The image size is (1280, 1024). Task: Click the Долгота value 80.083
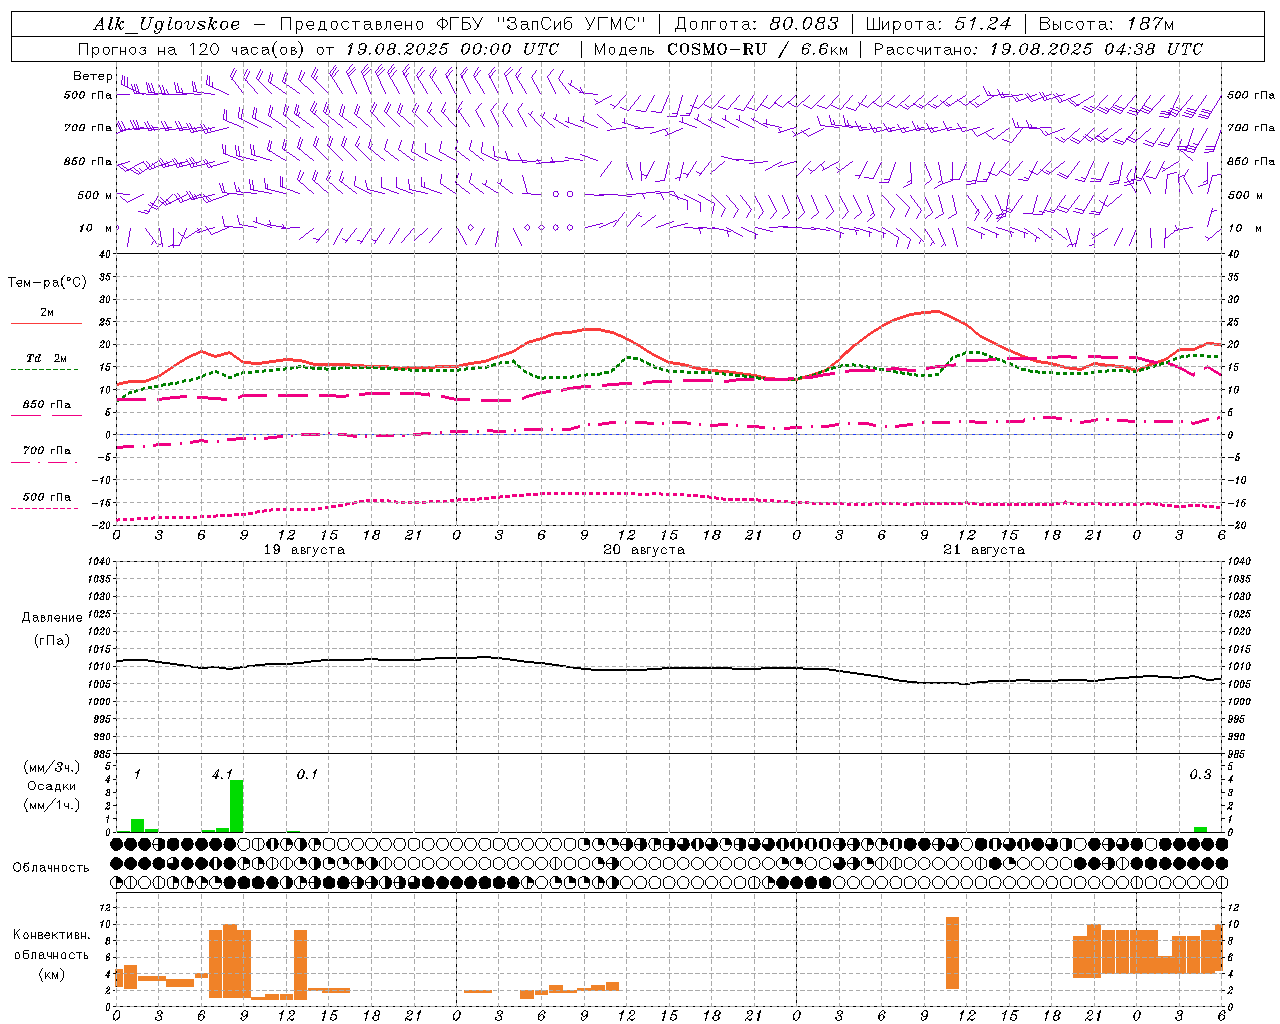point(804,24)
